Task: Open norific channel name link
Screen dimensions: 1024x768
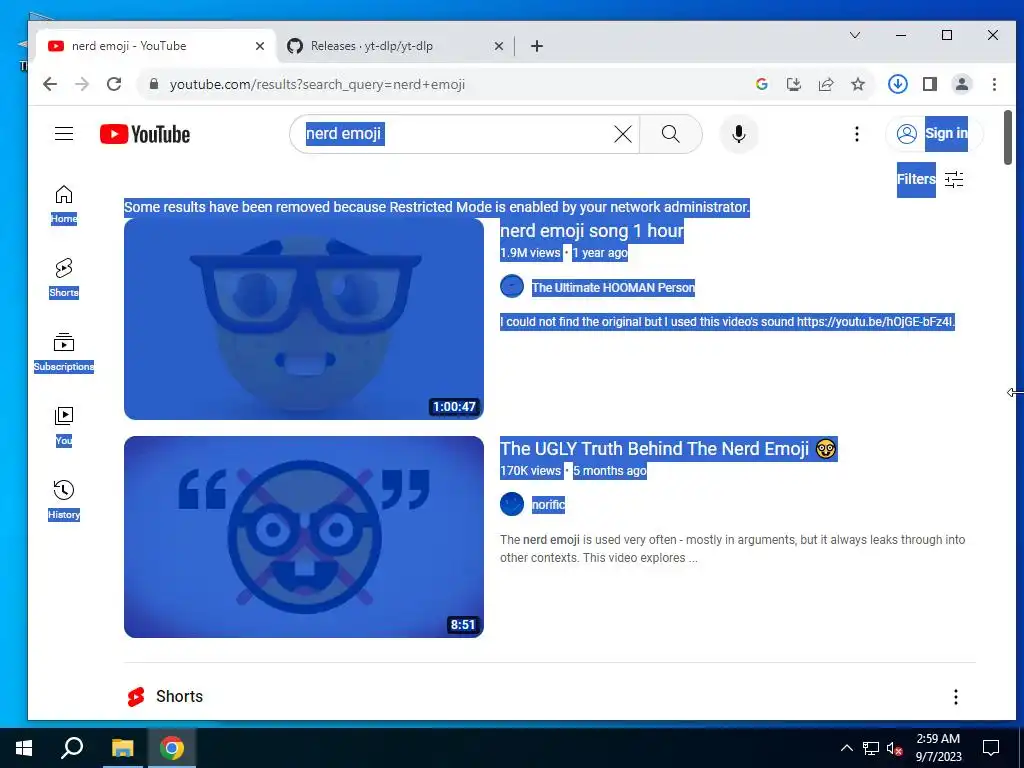Action: pyautogui.click(x=549, y=504)
